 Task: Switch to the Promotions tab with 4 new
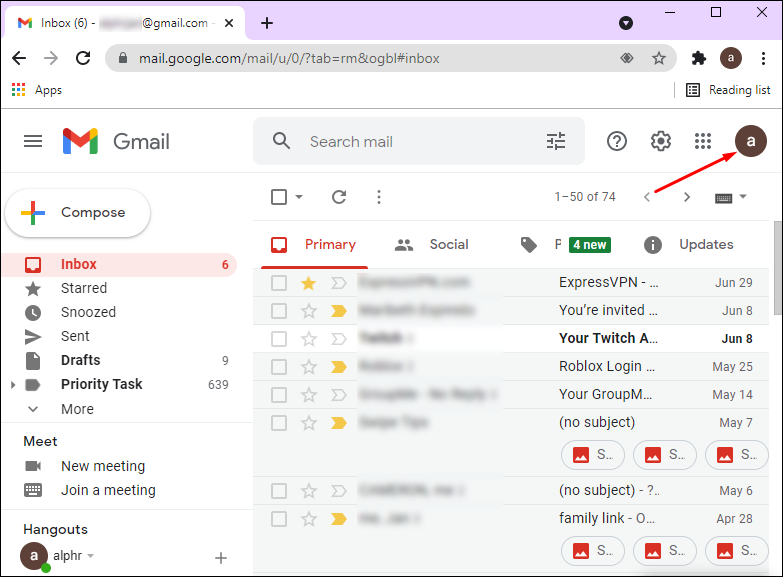pos(564,244)
